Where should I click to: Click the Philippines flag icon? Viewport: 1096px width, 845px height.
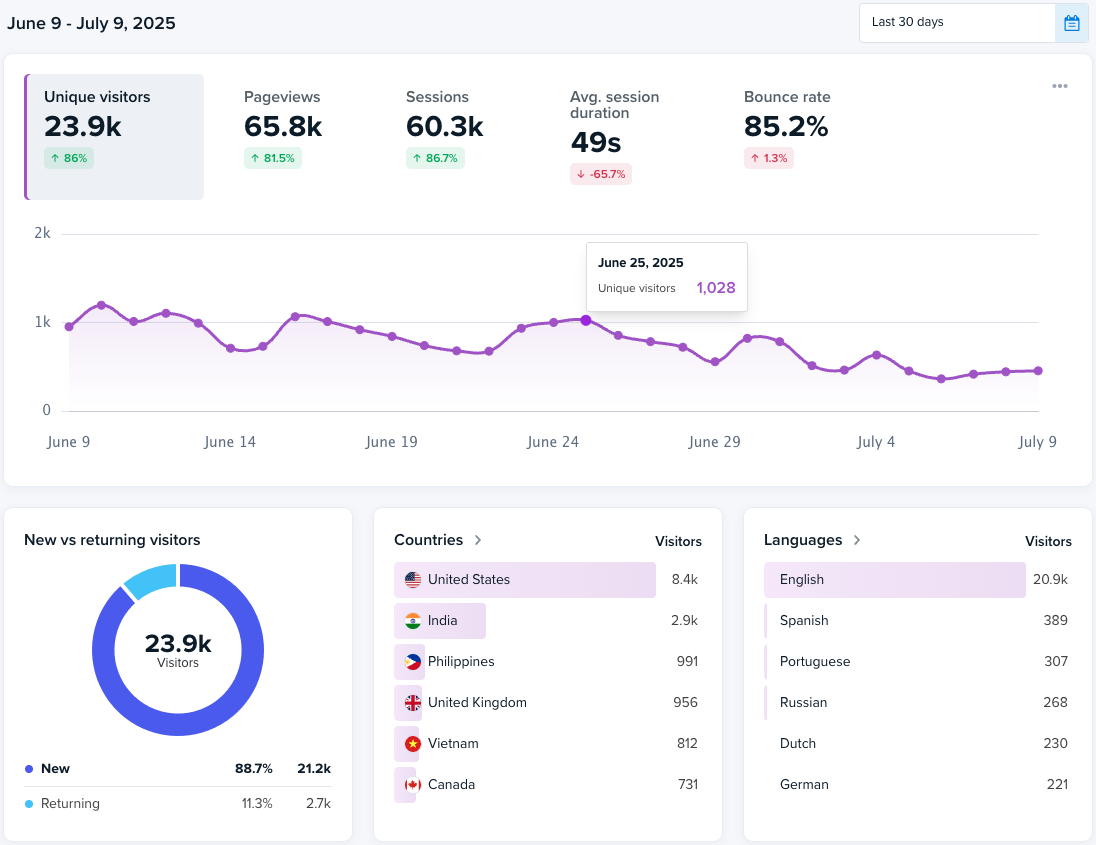pos(409,661)
